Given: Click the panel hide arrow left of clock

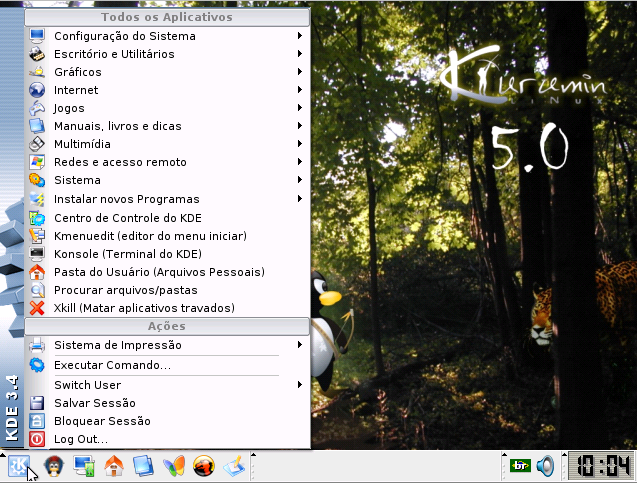Looking at the screenshot, I should click(564, 454).
